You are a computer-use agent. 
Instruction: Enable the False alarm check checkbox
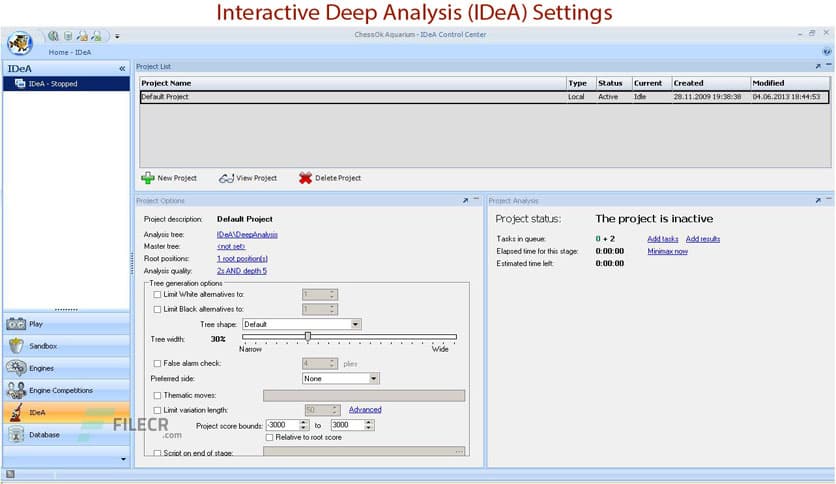157,363
